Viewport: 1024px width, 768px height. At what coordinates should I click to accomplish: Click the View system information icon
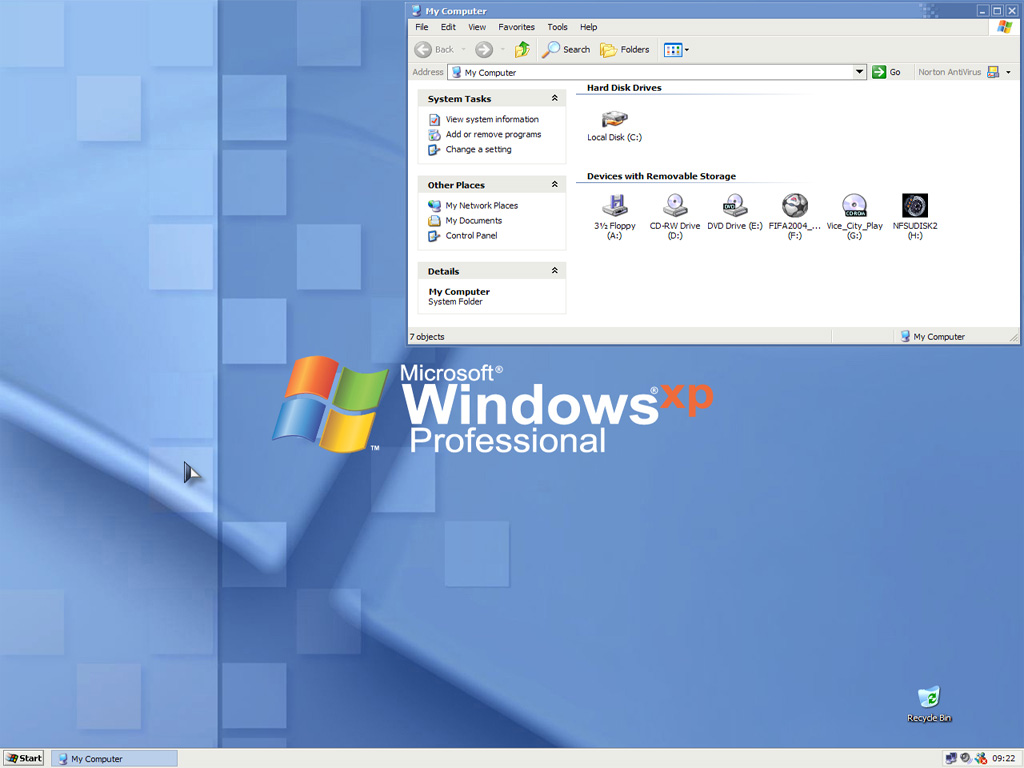point(434,120)
